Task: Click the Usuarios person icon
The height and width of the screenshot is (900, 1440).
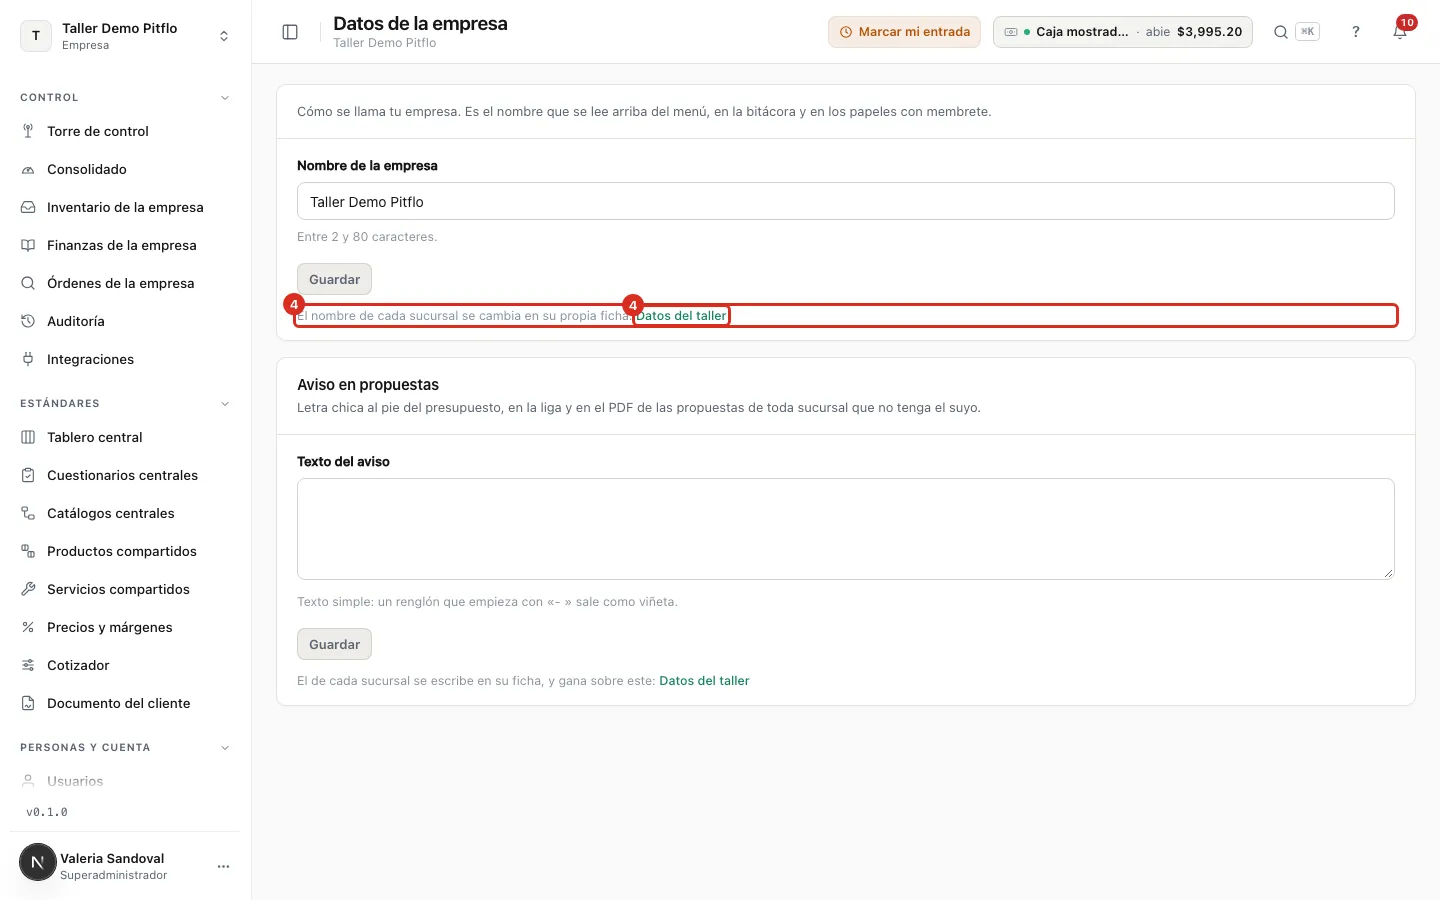Action: [x=28, y=781]
